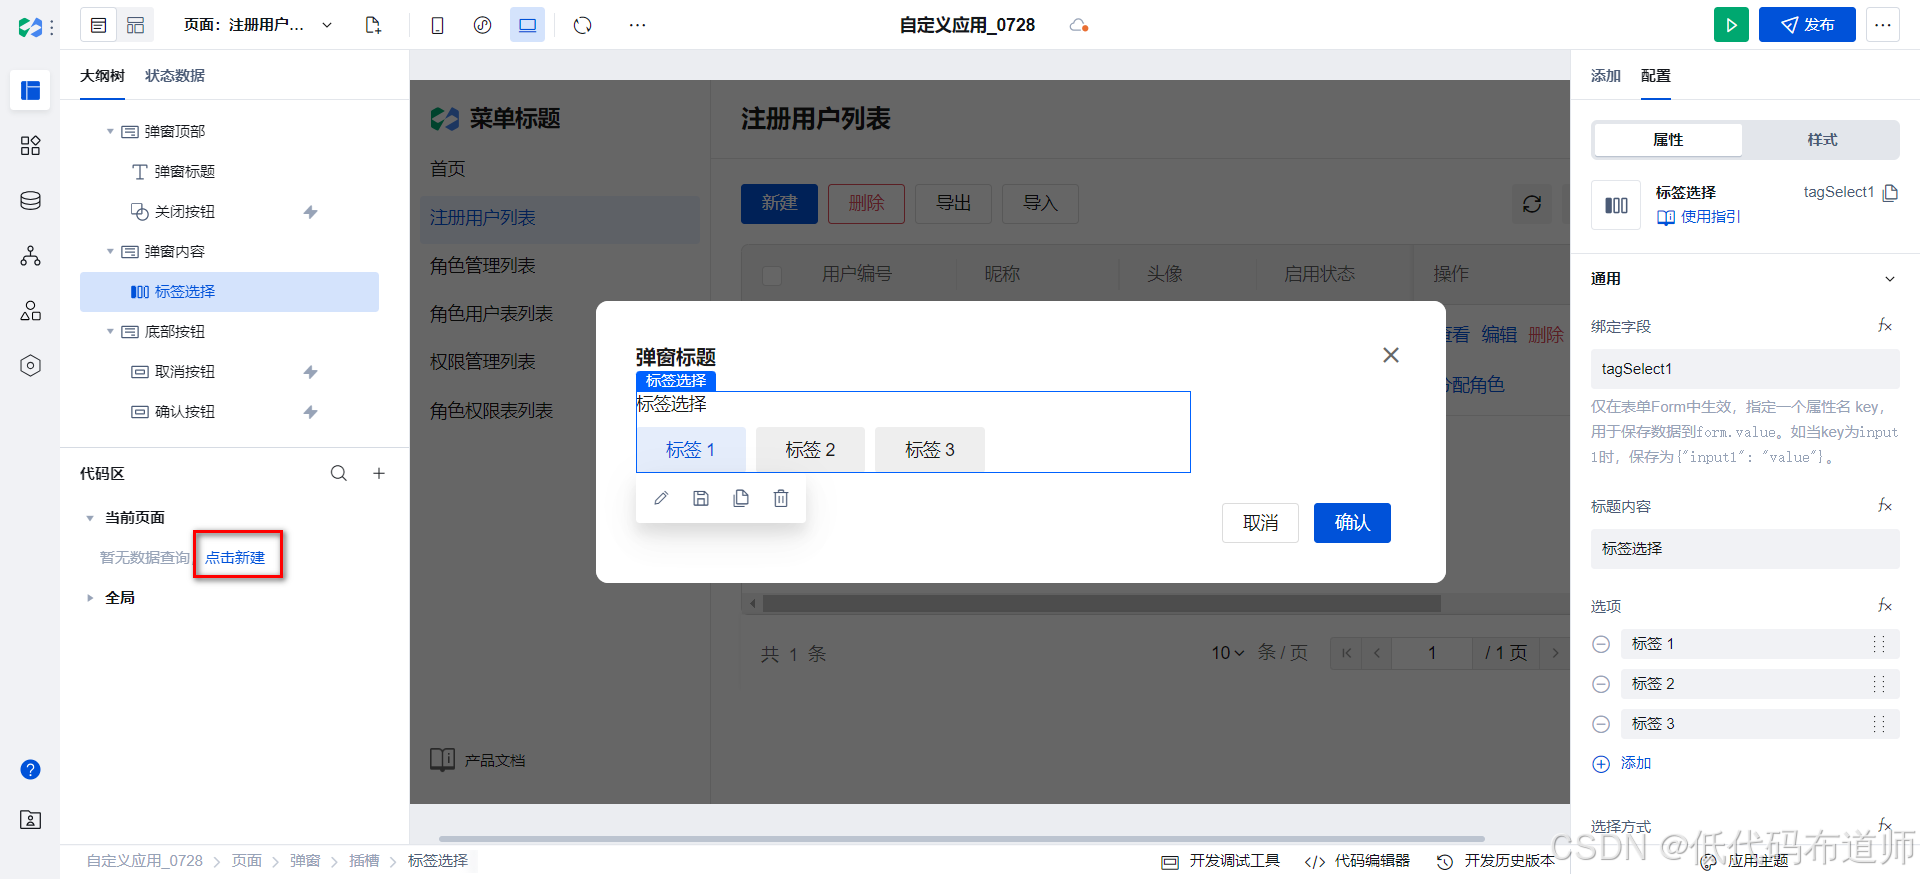The width and height of the screenshot is (1920, 879).
Task: Collapse the 当前页面 section
Action: pos(89,518)
